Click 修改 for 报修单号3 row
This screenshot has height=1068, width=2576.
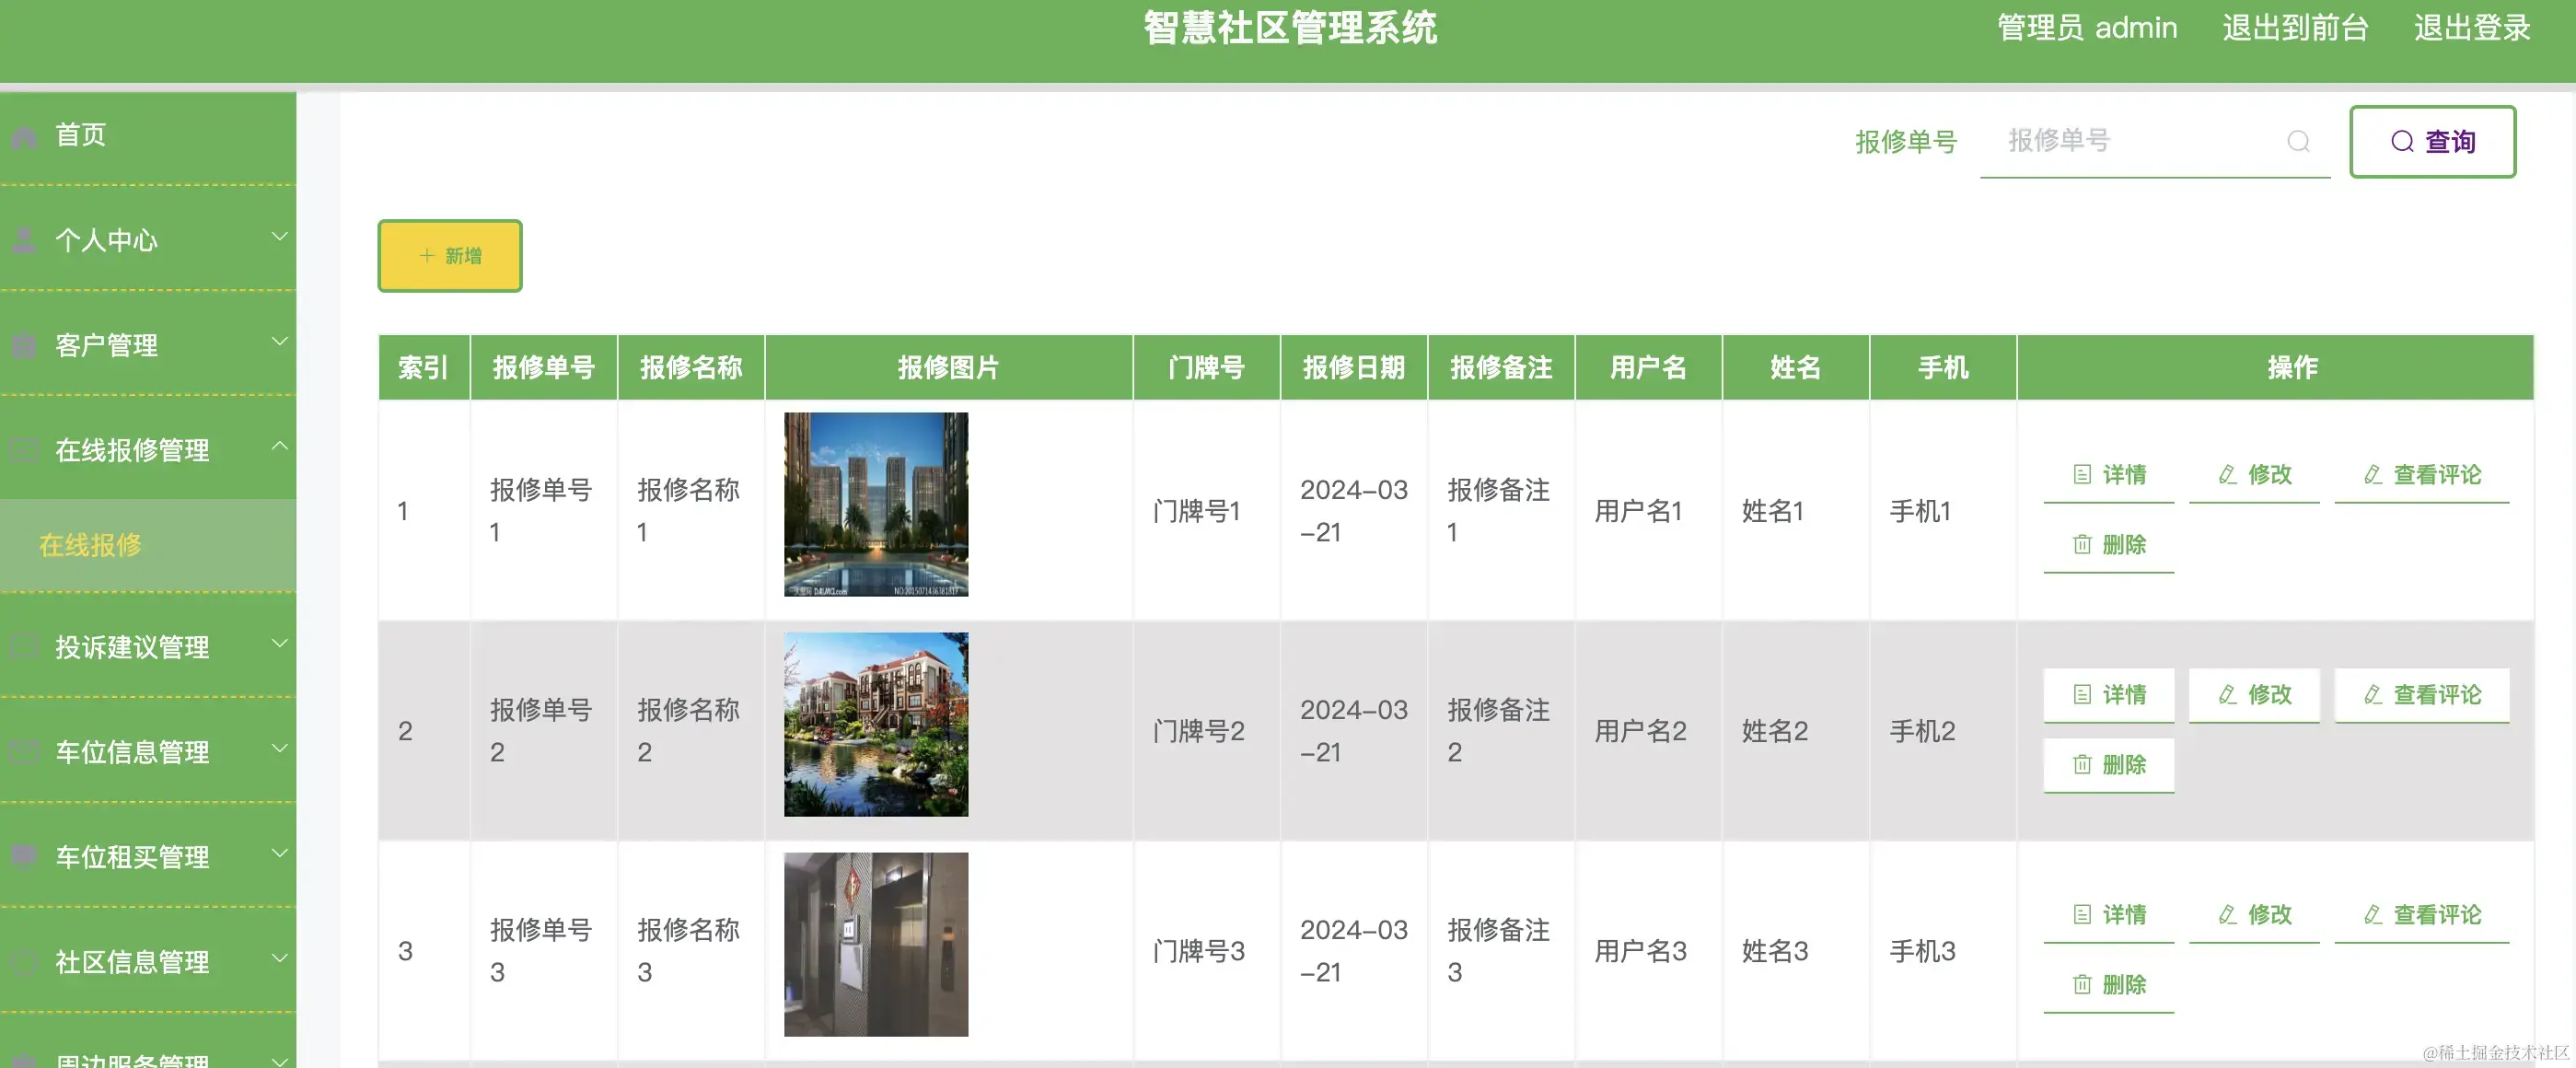click(x=2254, y=915)
